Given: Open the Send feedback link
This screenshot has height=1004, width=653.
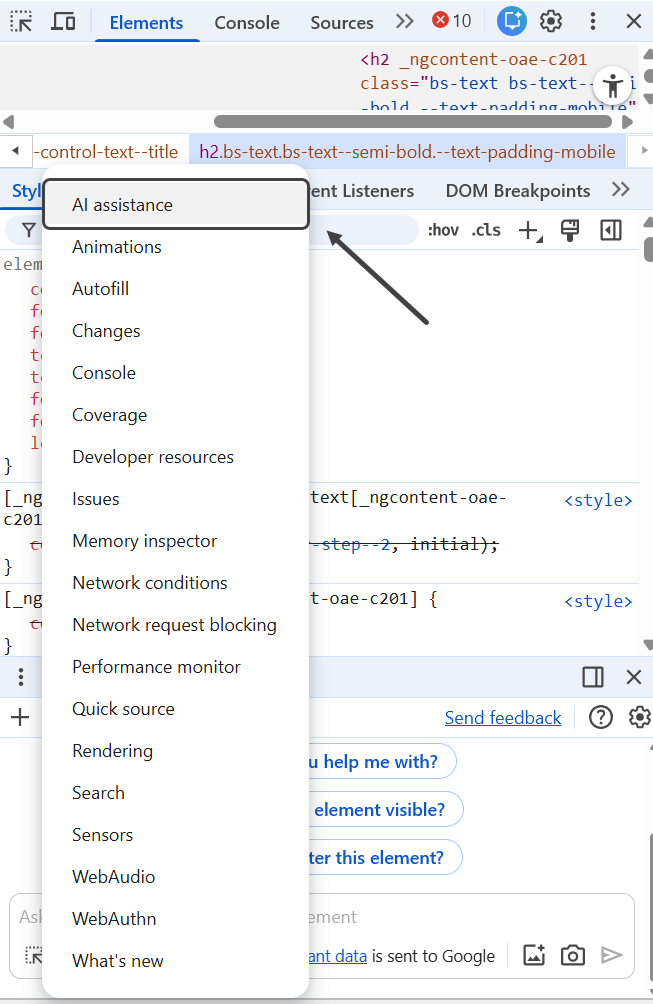Looking at the screenshot, I should [502, 718].
